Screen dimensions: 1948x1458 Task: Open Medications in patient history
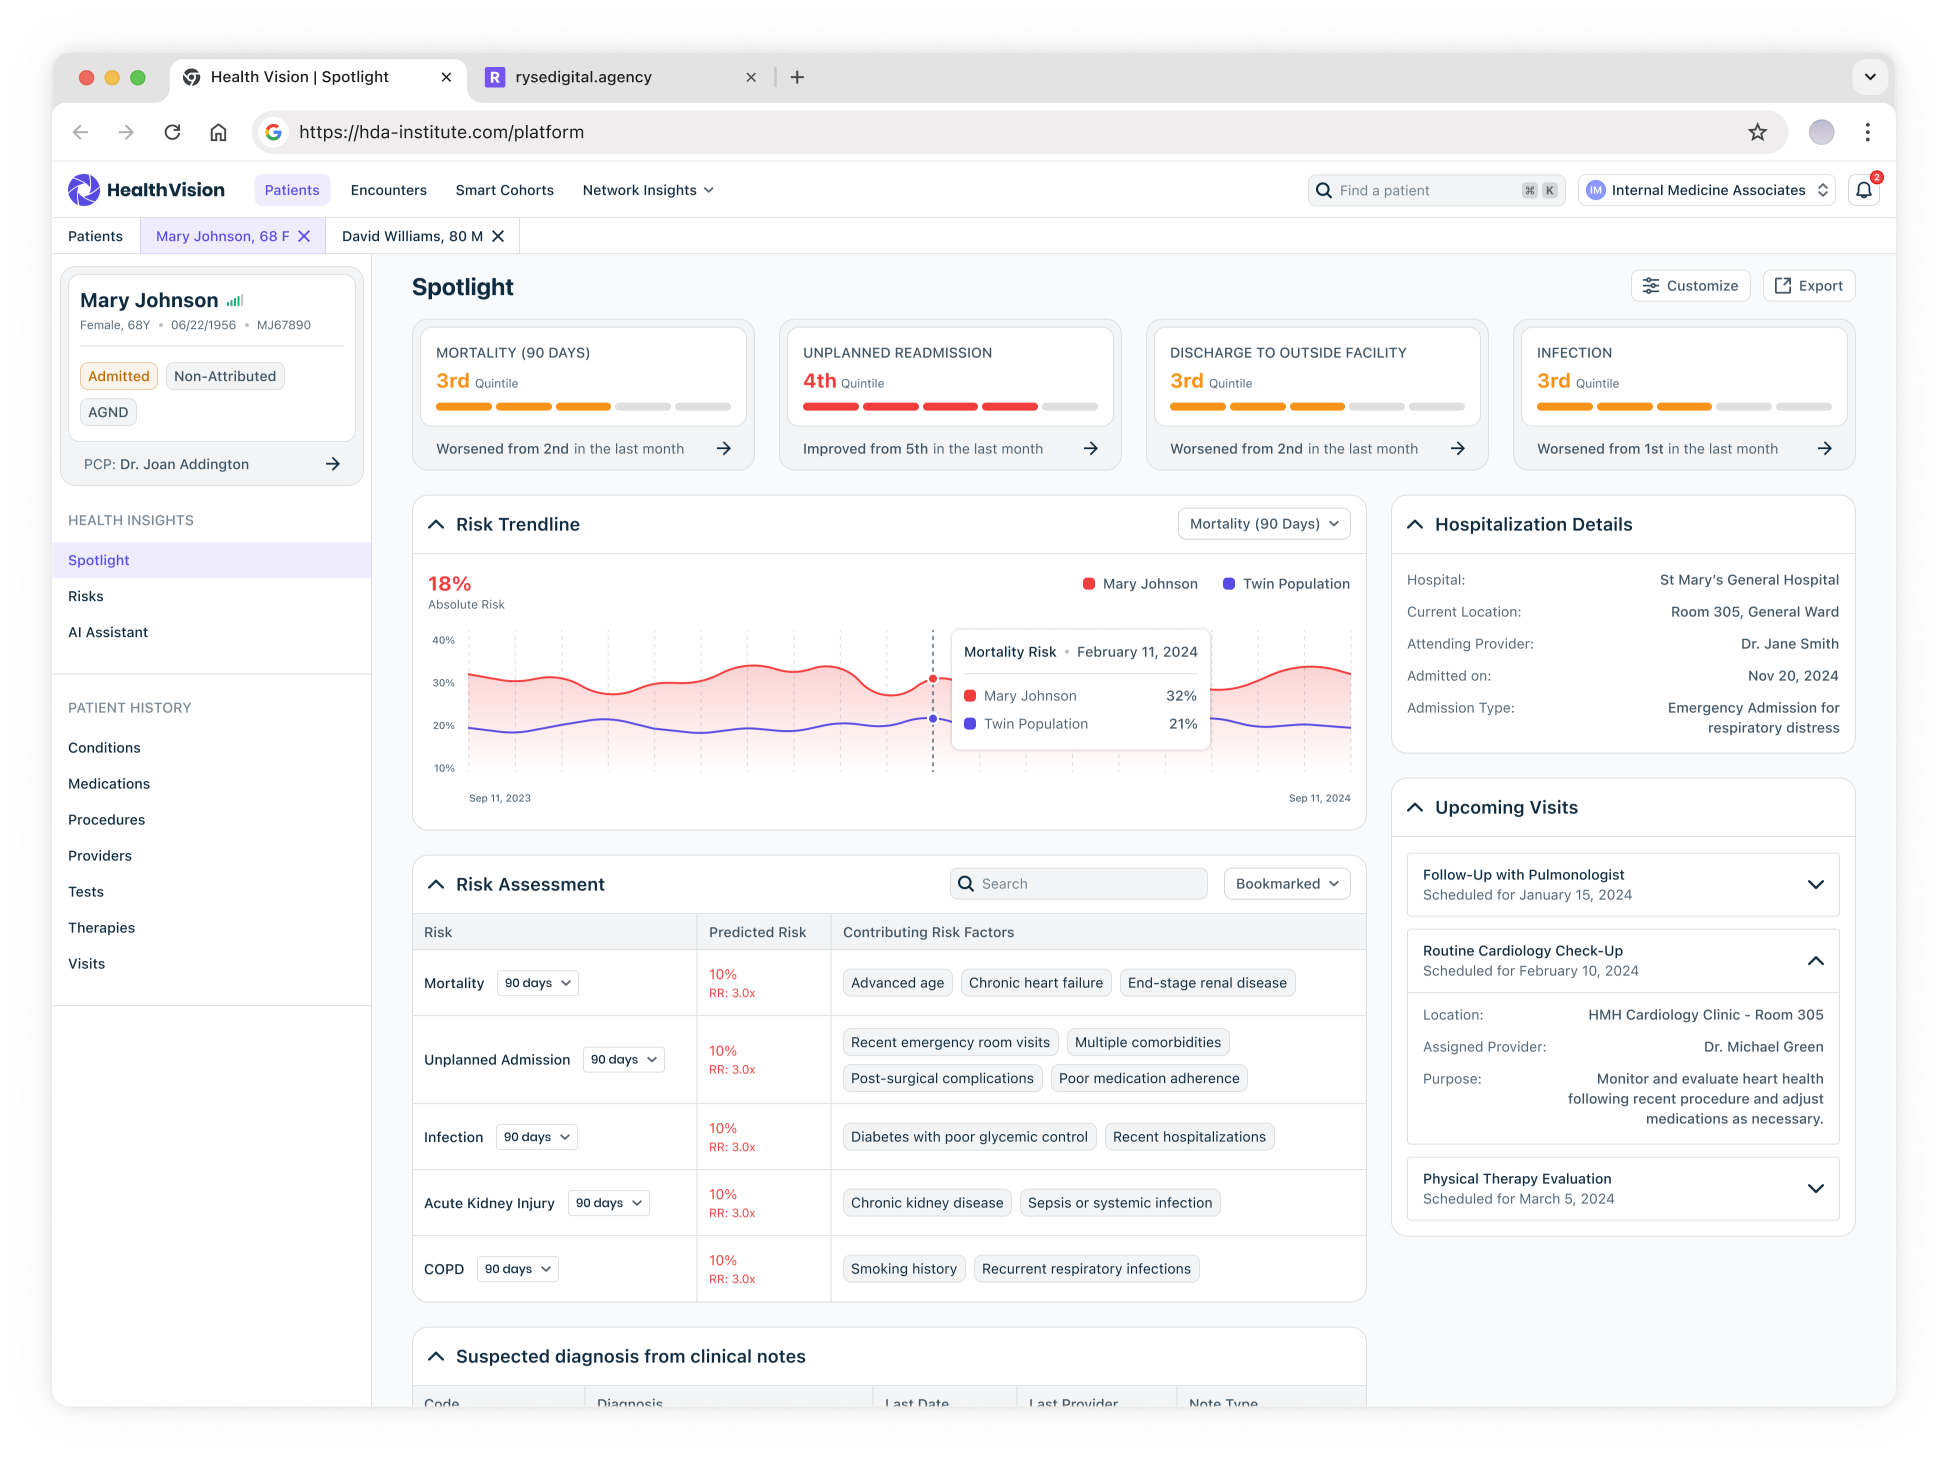pyautogui.click(x=109, y=784)
